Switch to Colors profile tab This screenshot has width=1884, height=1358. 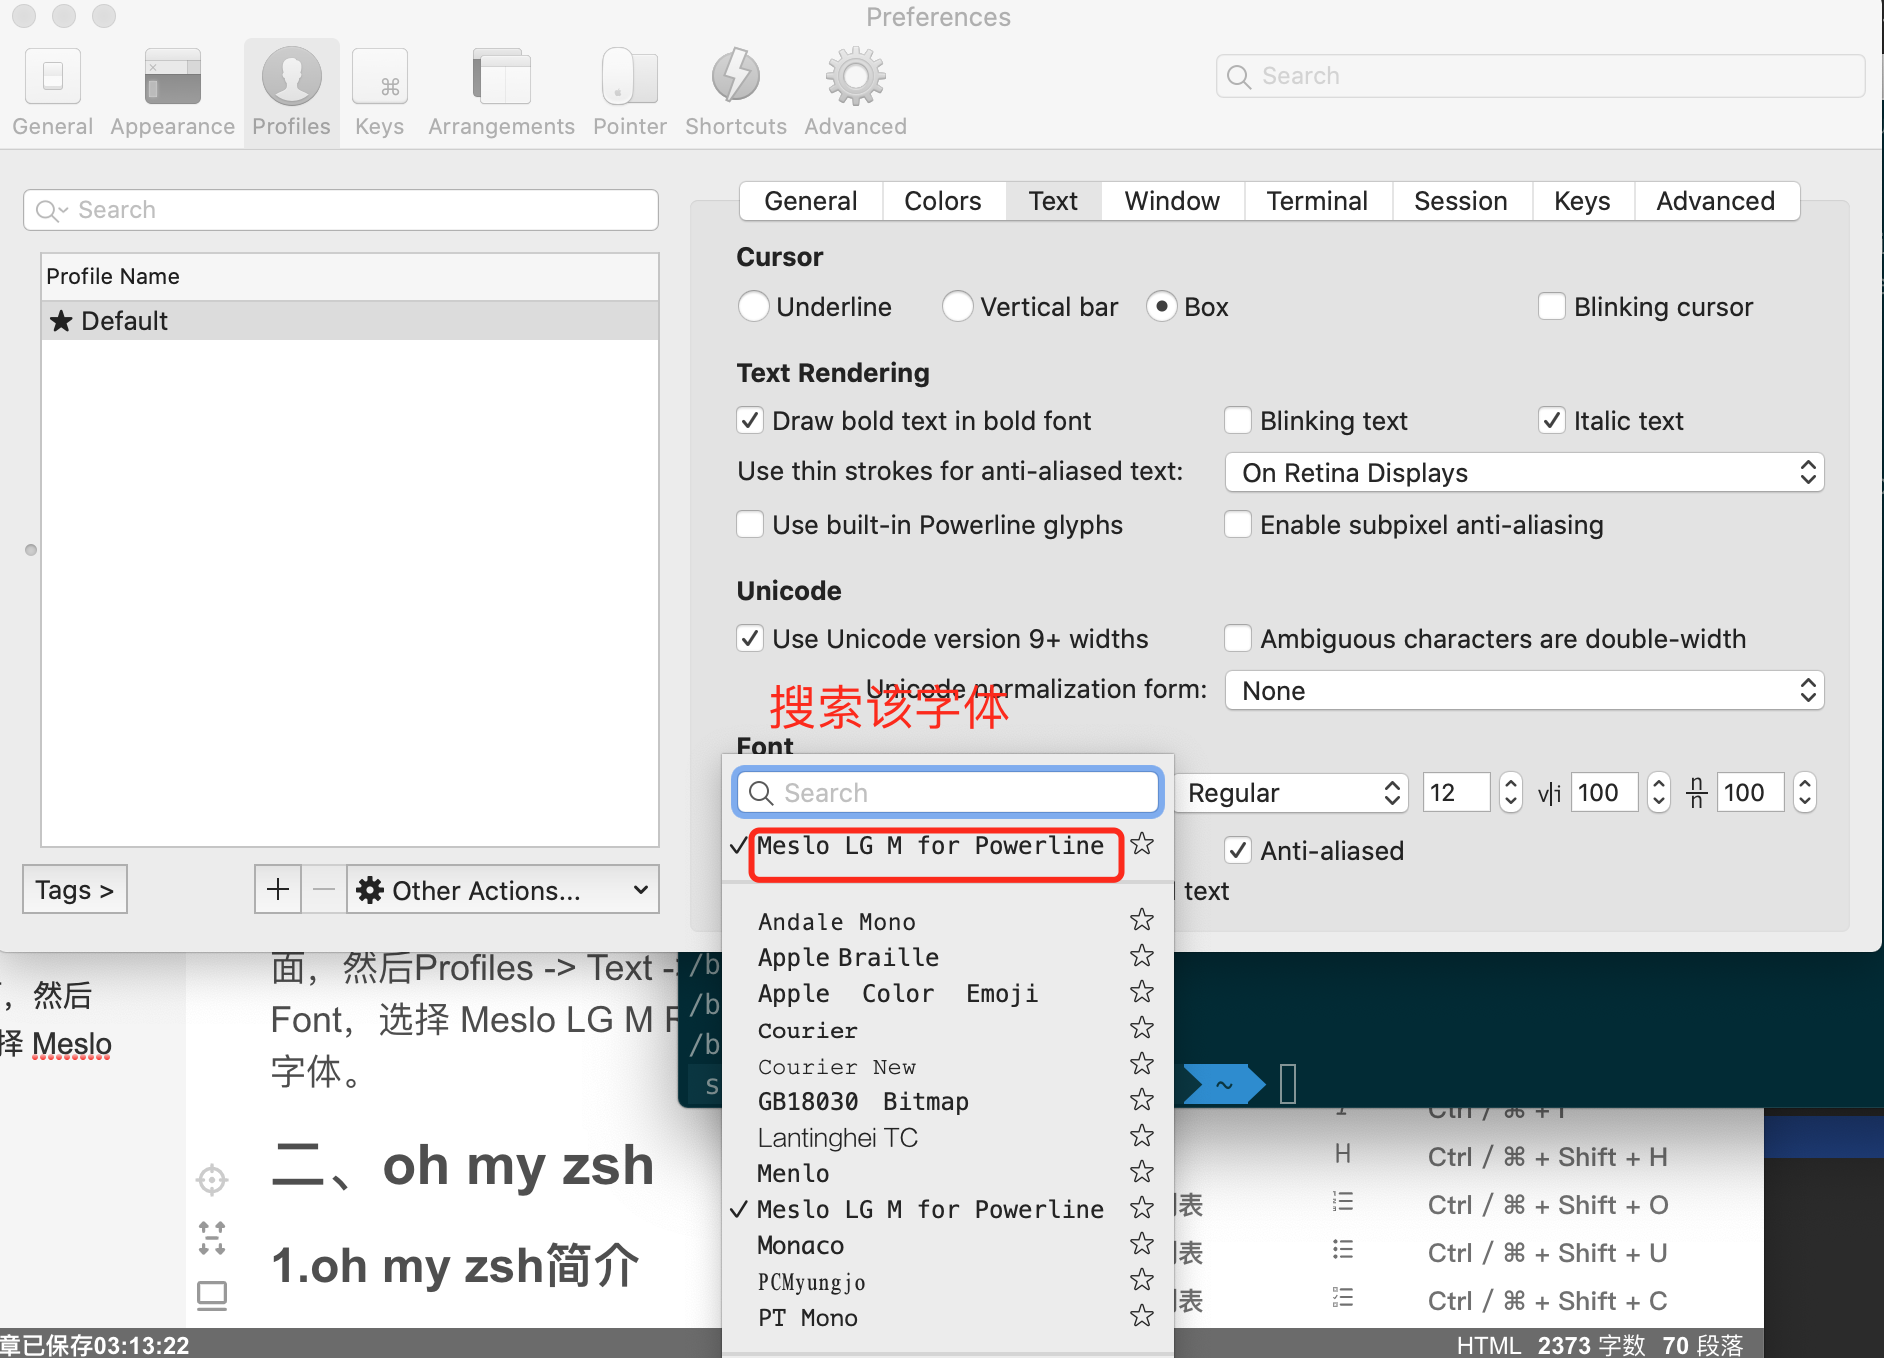942,201
